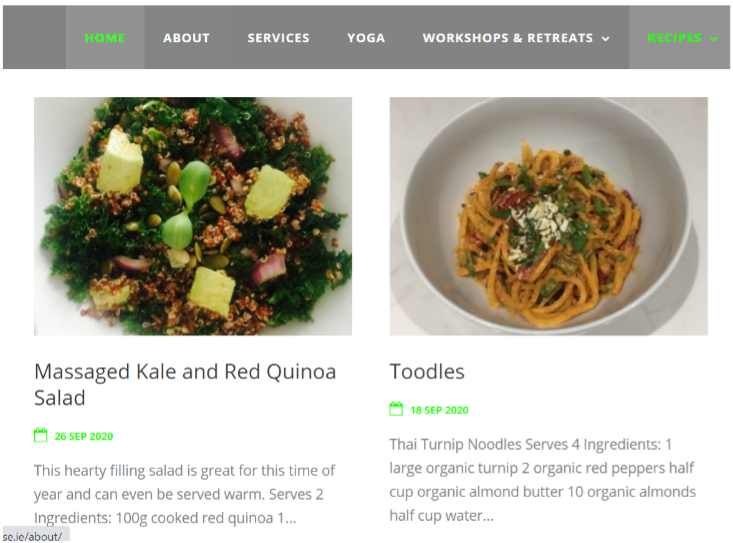Open the Massaged Kale and Red Quinoa Salad title
This screenshot has width=733, height=543.
click(185, 384)
